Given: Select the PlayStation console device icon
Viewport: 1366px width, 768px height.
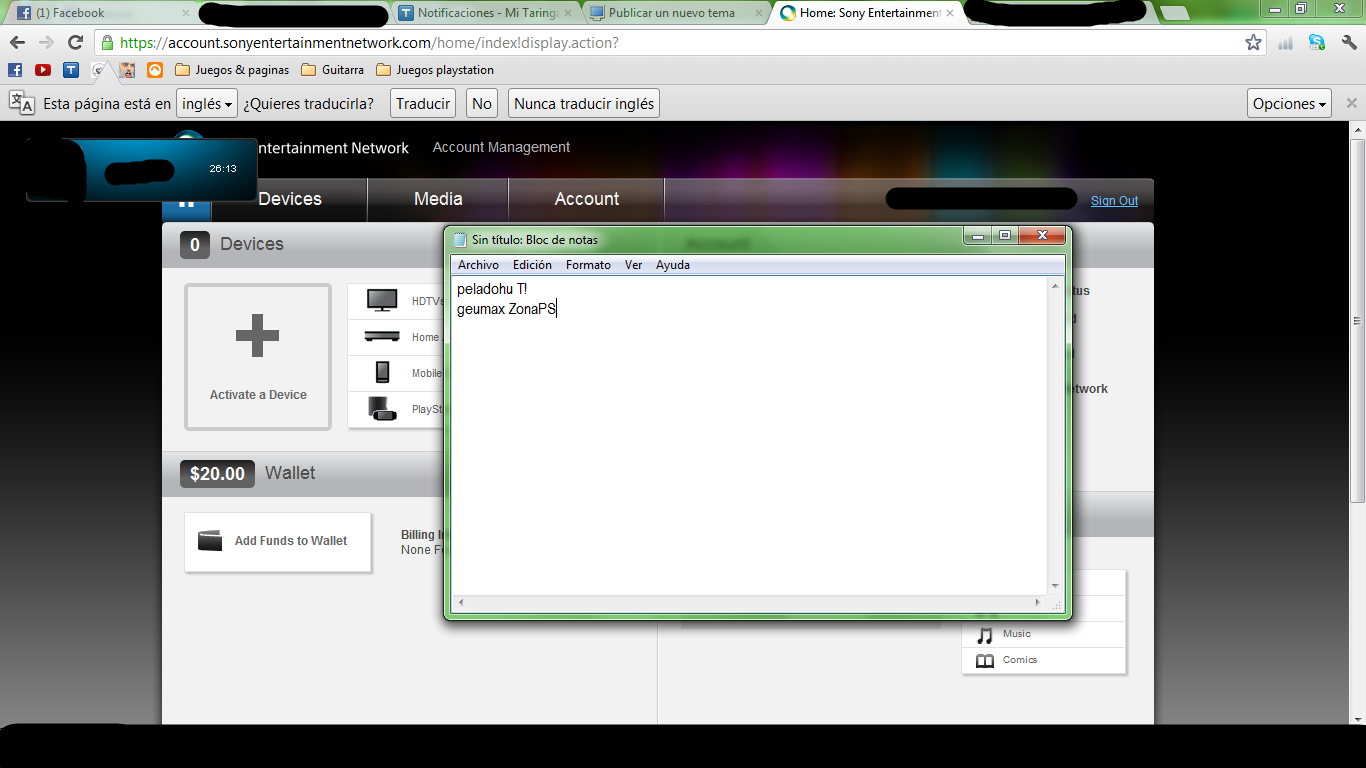Looking at the screenshot, I should pyautogui.click(x=382, y=408).
